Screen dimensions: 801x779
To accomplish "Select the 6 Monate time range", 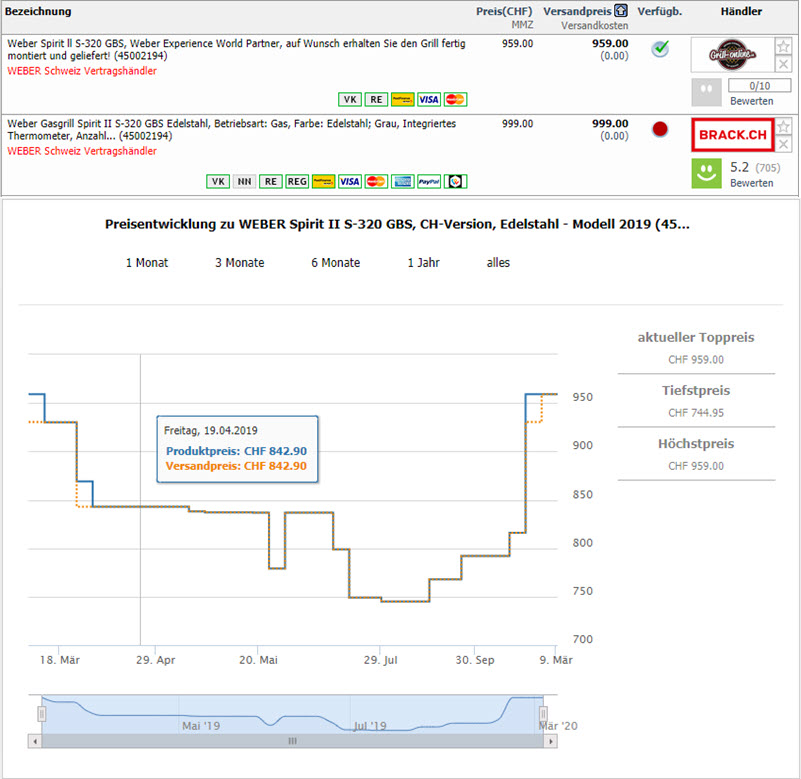I will tap(336, 263).
